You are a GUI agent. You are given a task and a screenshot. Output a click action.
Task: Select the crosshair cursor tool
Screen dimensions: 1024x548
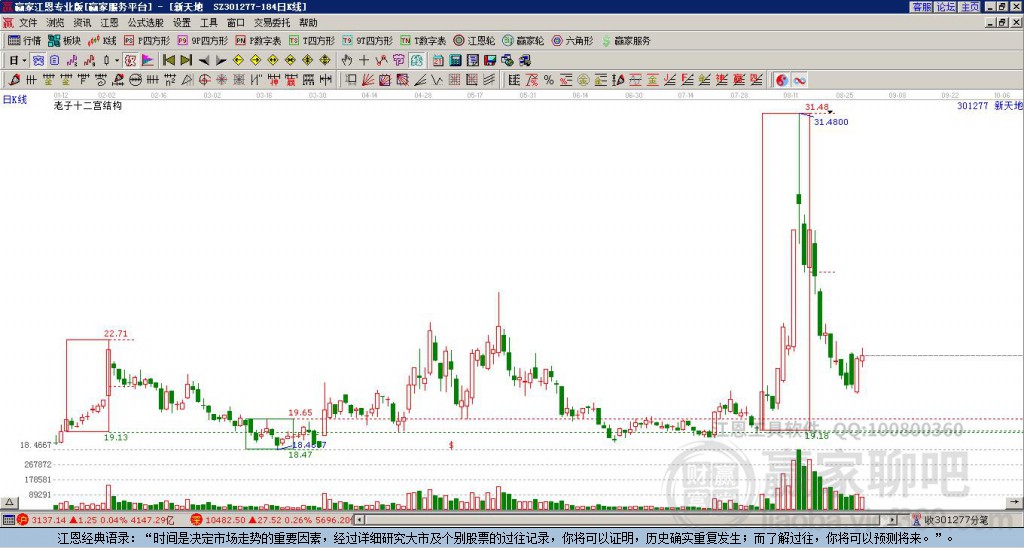click(x=364, y=61)
